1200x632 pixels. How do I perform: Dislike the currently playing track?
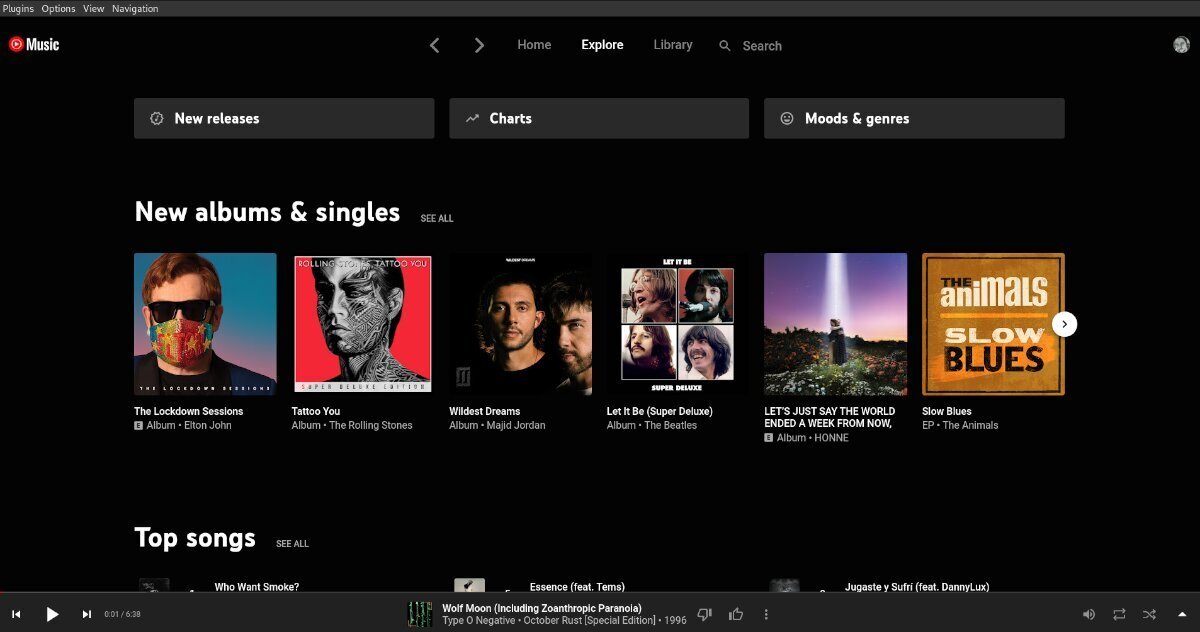(x=704, y=614)
